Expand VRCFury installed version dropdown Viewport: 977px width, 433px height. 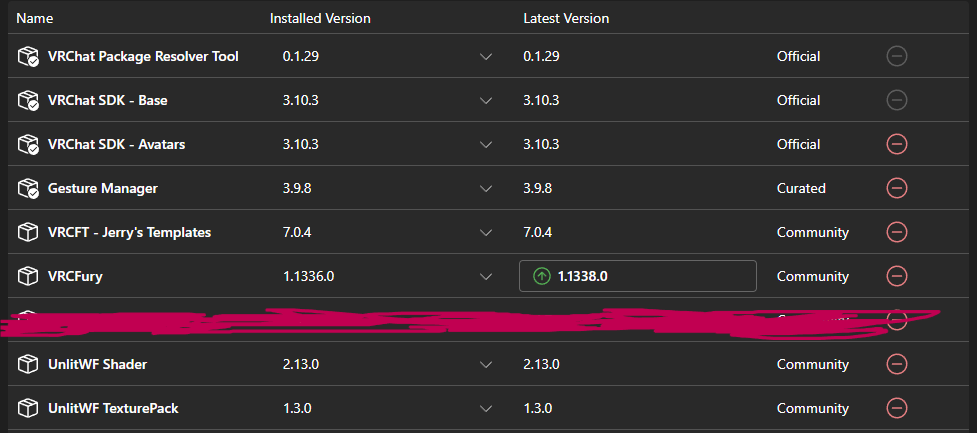coord(486,276)
